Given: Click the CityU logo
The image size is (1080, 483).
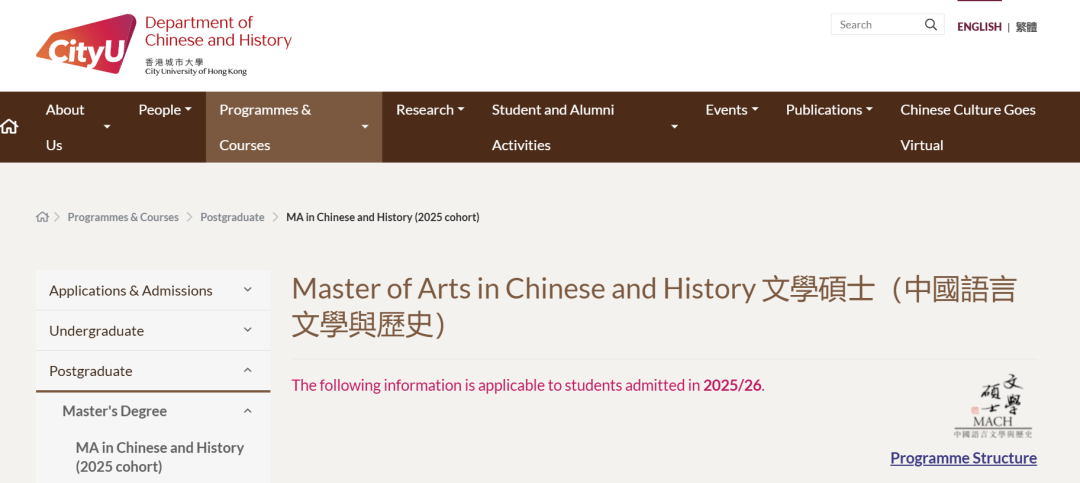Looking at the screenshot, I should (x=86, y=44).
